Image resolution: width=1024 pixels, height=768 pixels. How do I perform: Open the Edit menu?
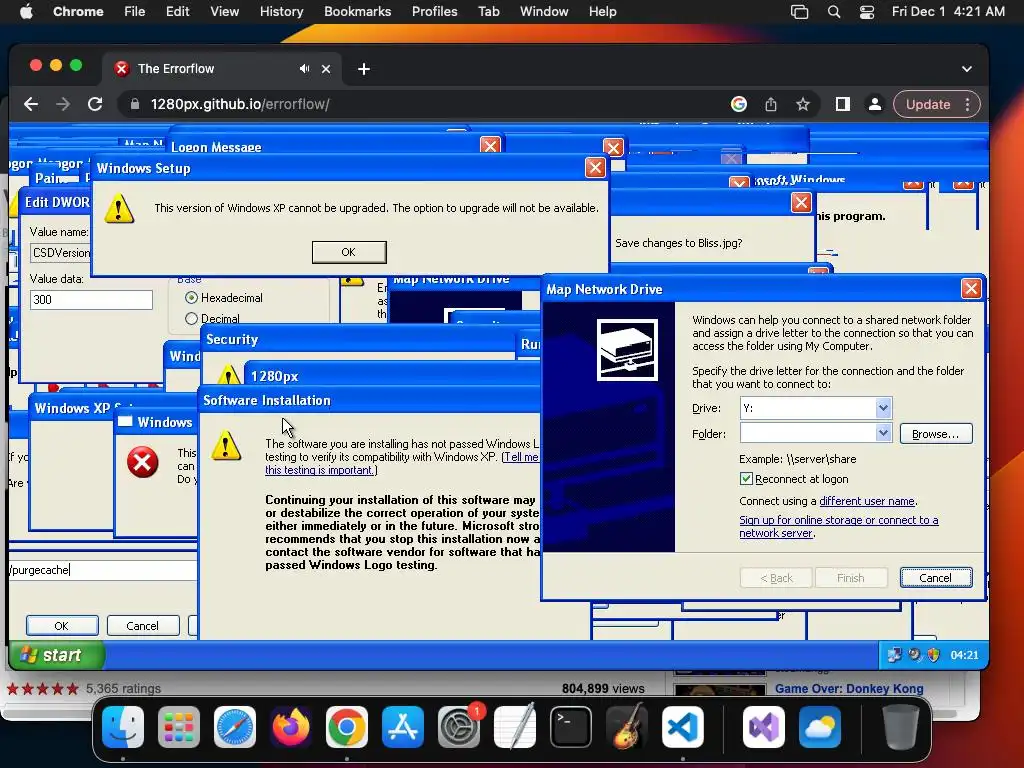click(177, 11)
